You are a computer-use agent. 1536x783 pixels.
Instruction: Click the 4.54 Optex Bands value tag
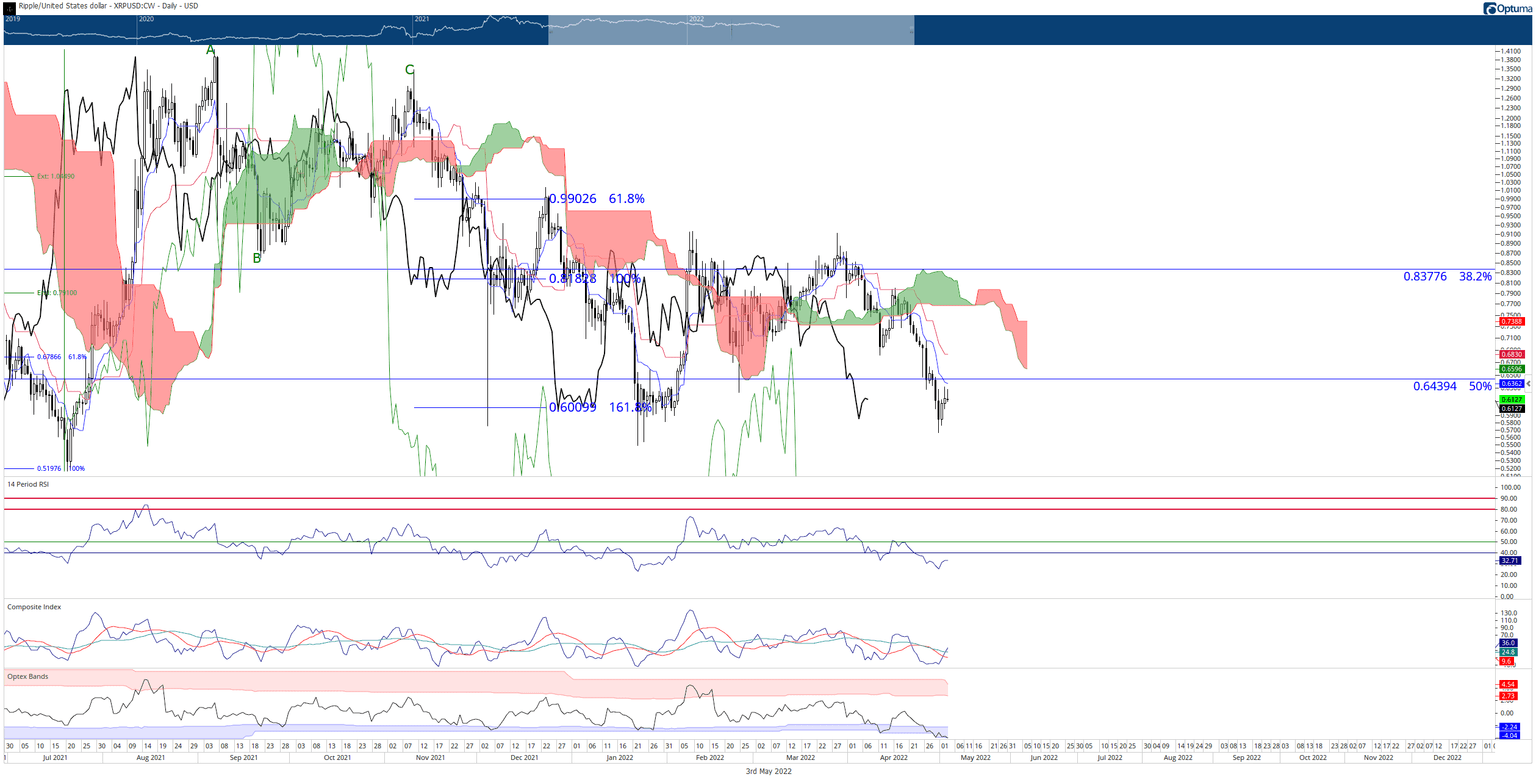pos(1509,685)
